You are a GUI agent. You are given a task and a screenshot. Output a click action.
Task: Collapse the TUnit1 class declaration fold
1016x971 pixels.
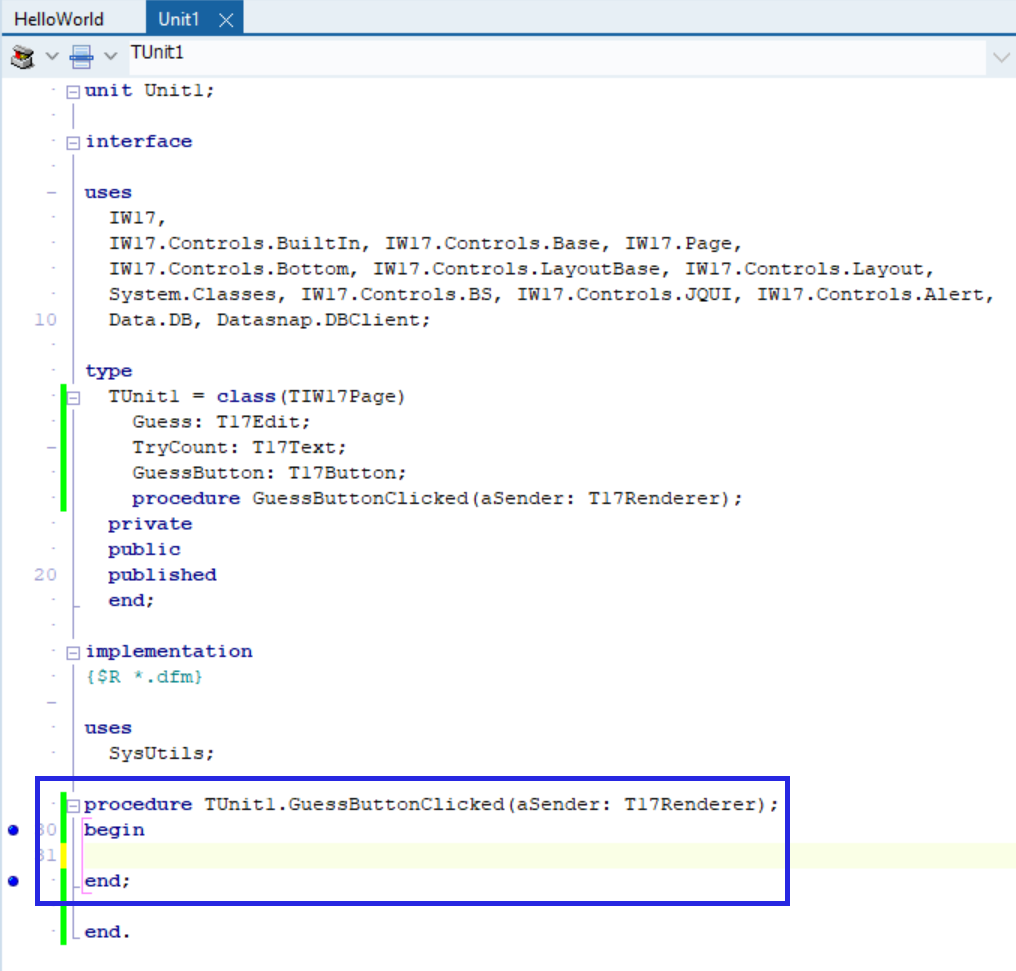click(x=73, y=397)
